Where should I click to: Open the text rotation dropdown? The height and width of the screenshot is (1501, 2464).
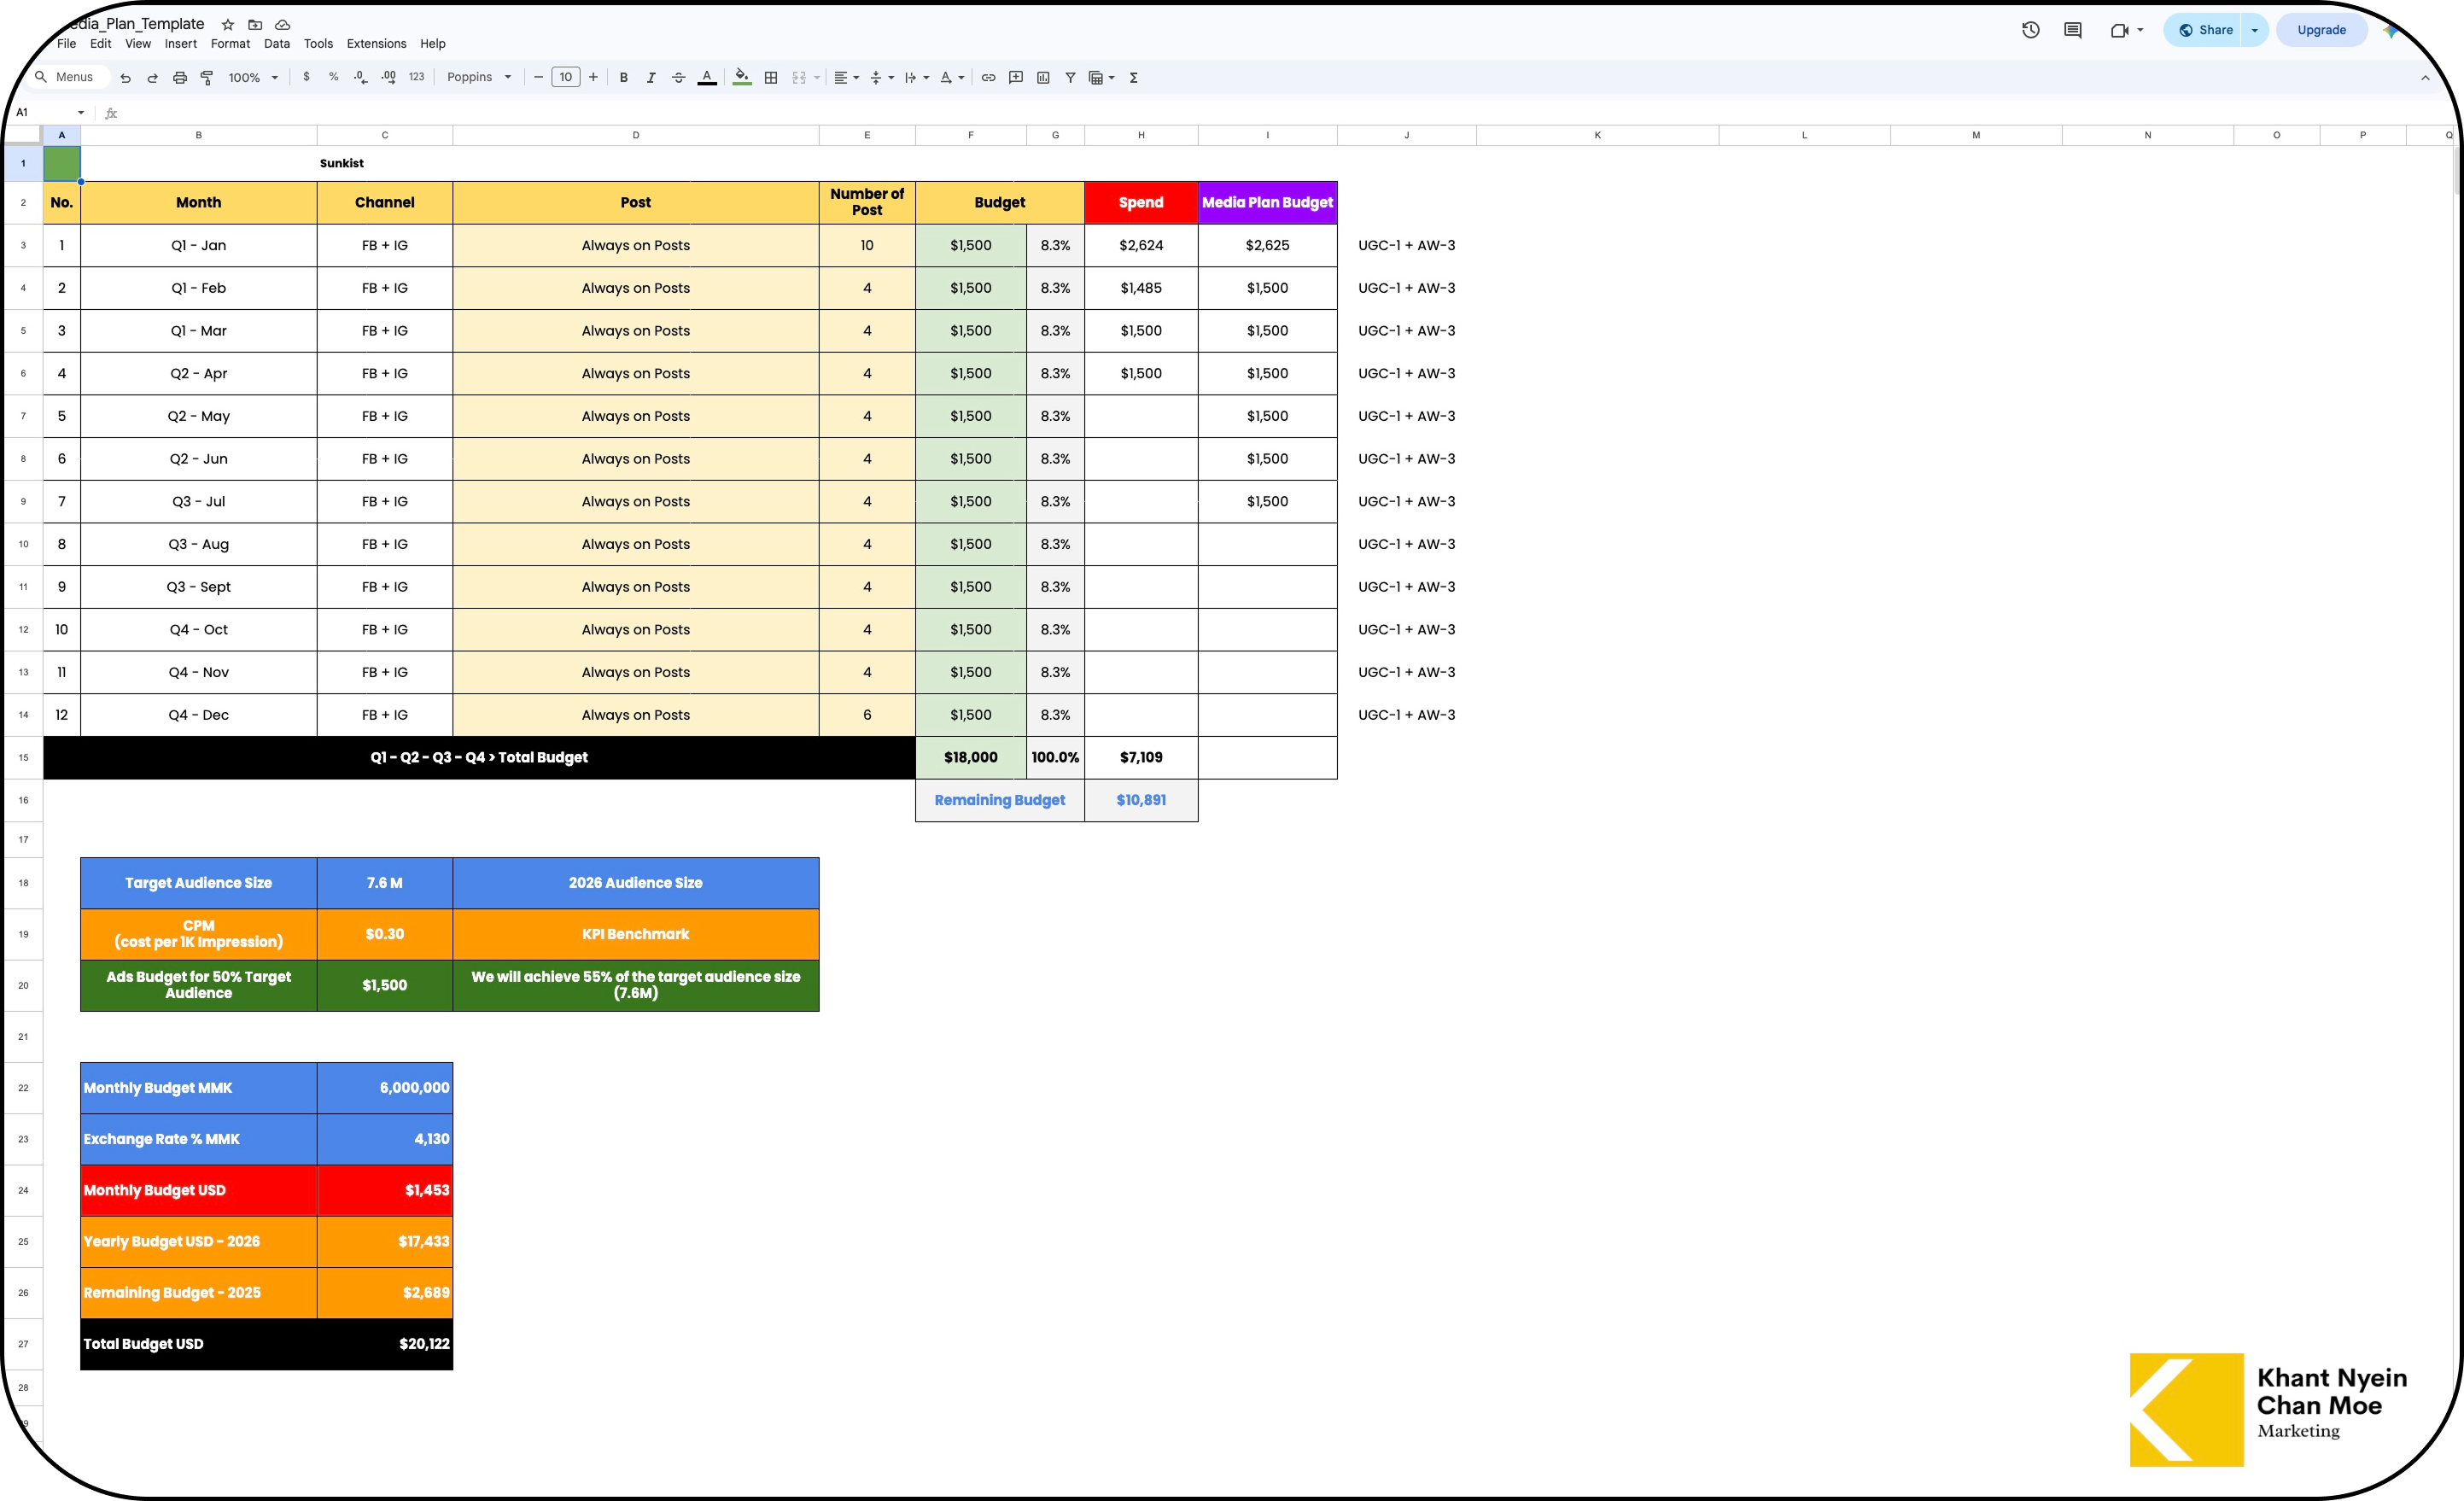pyautogui.click(x=952, y=77)
